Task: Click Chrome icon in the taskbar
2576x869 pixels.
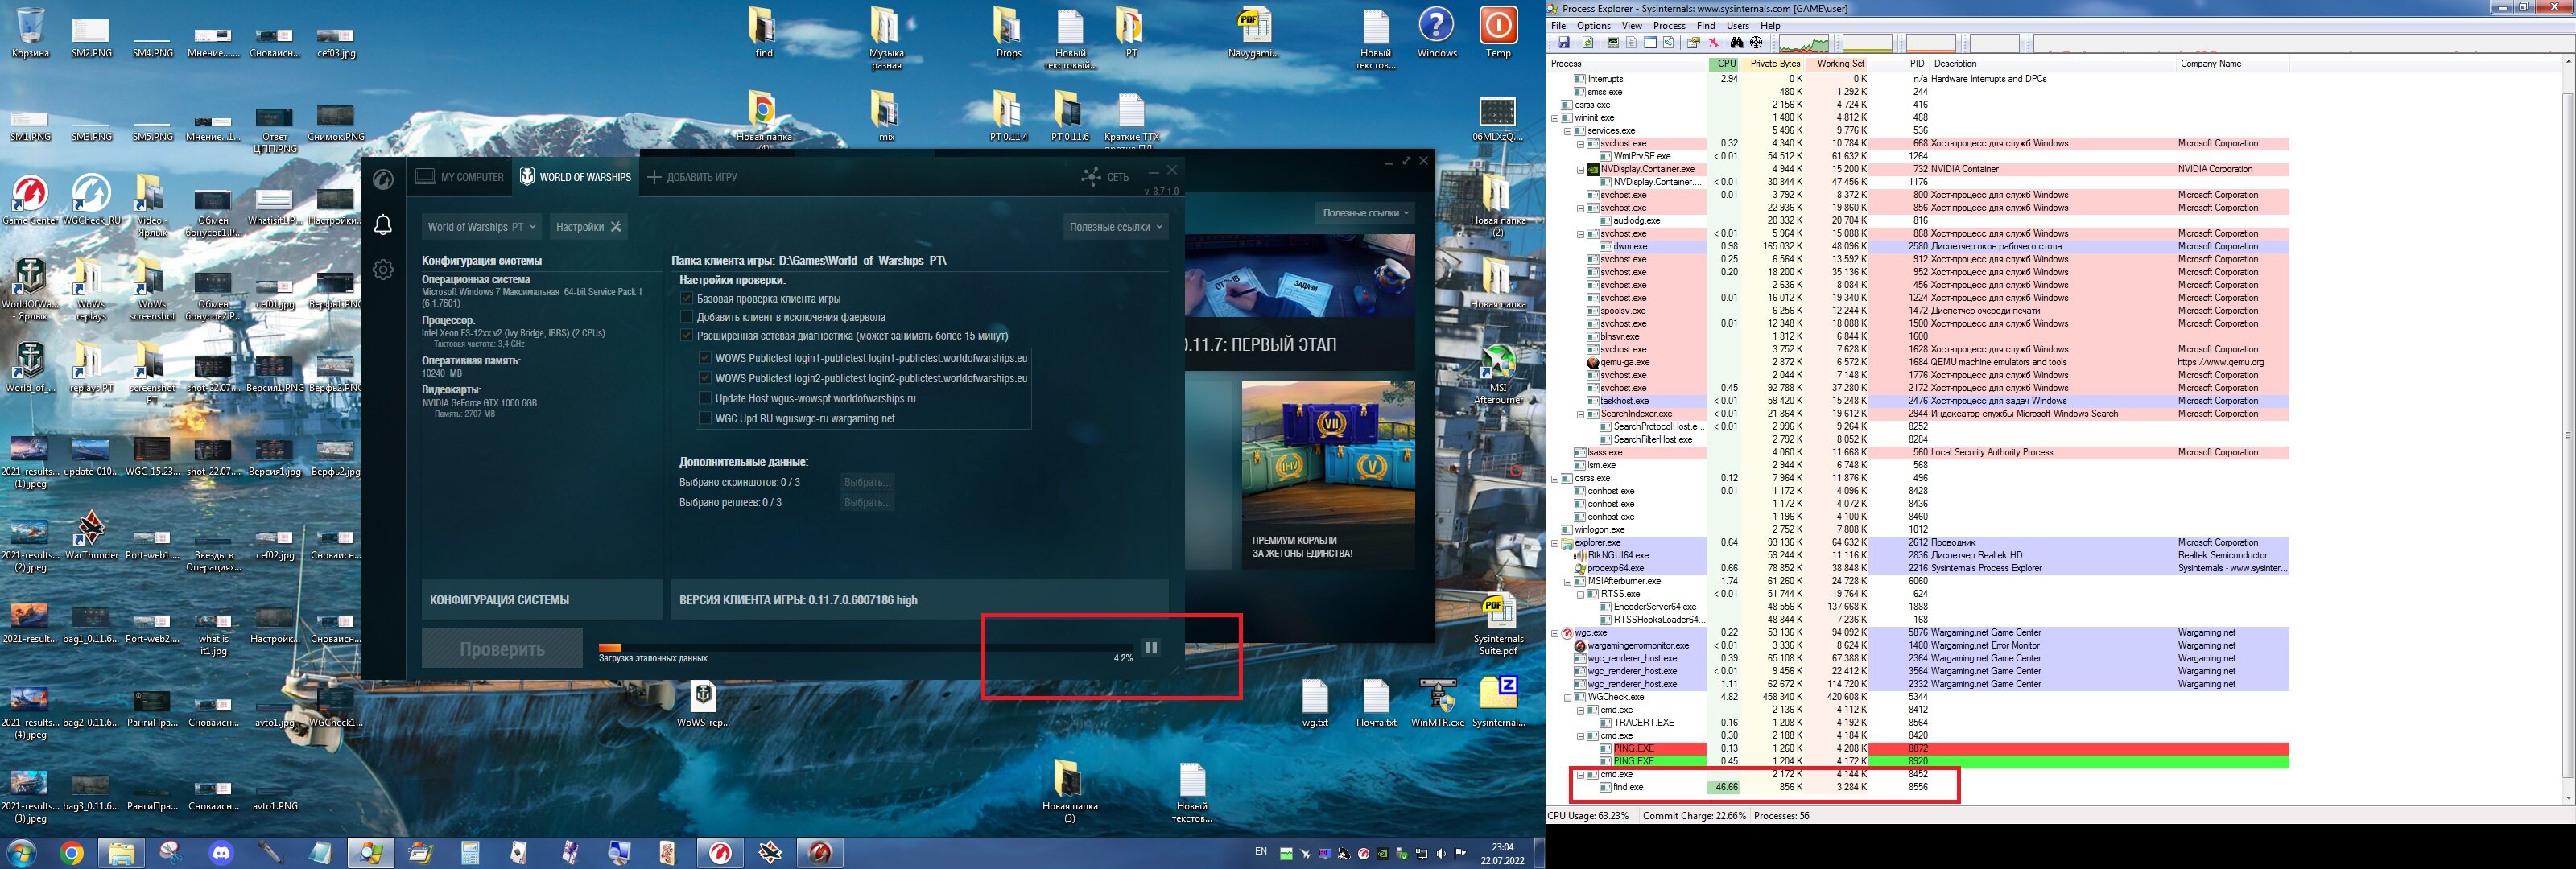Action: click(x=71, y=853)
